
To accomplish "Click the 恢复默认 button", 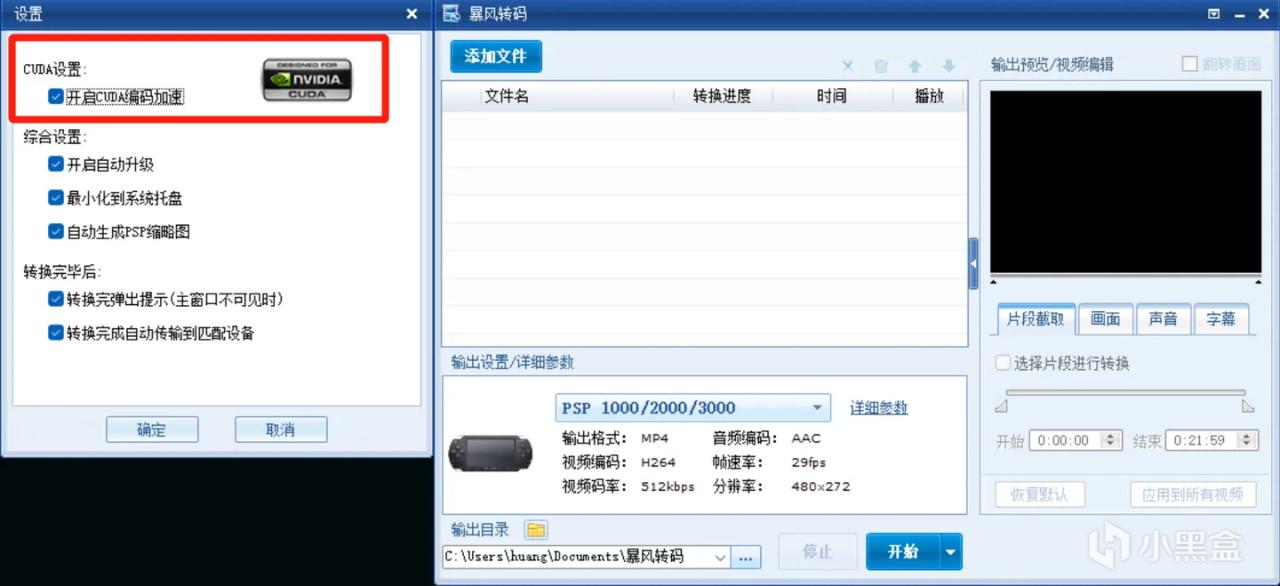I will tap(1040, 494).
